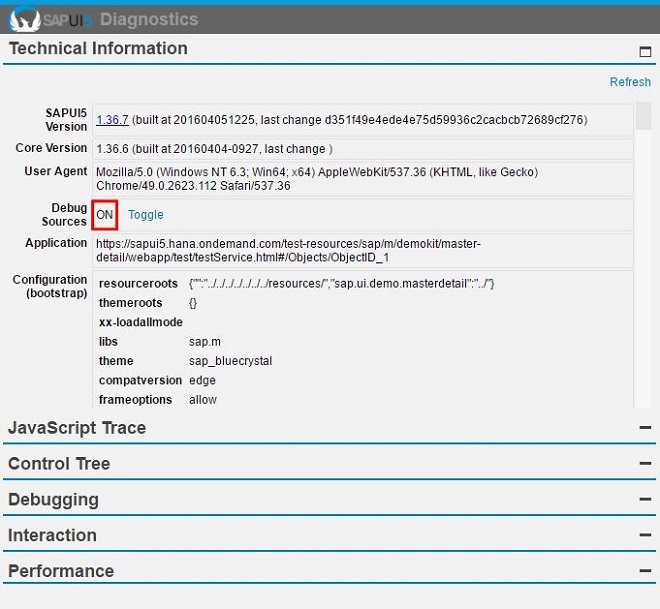Click the Core Version label
Screen dimensions: 660x609
point(51,148)
